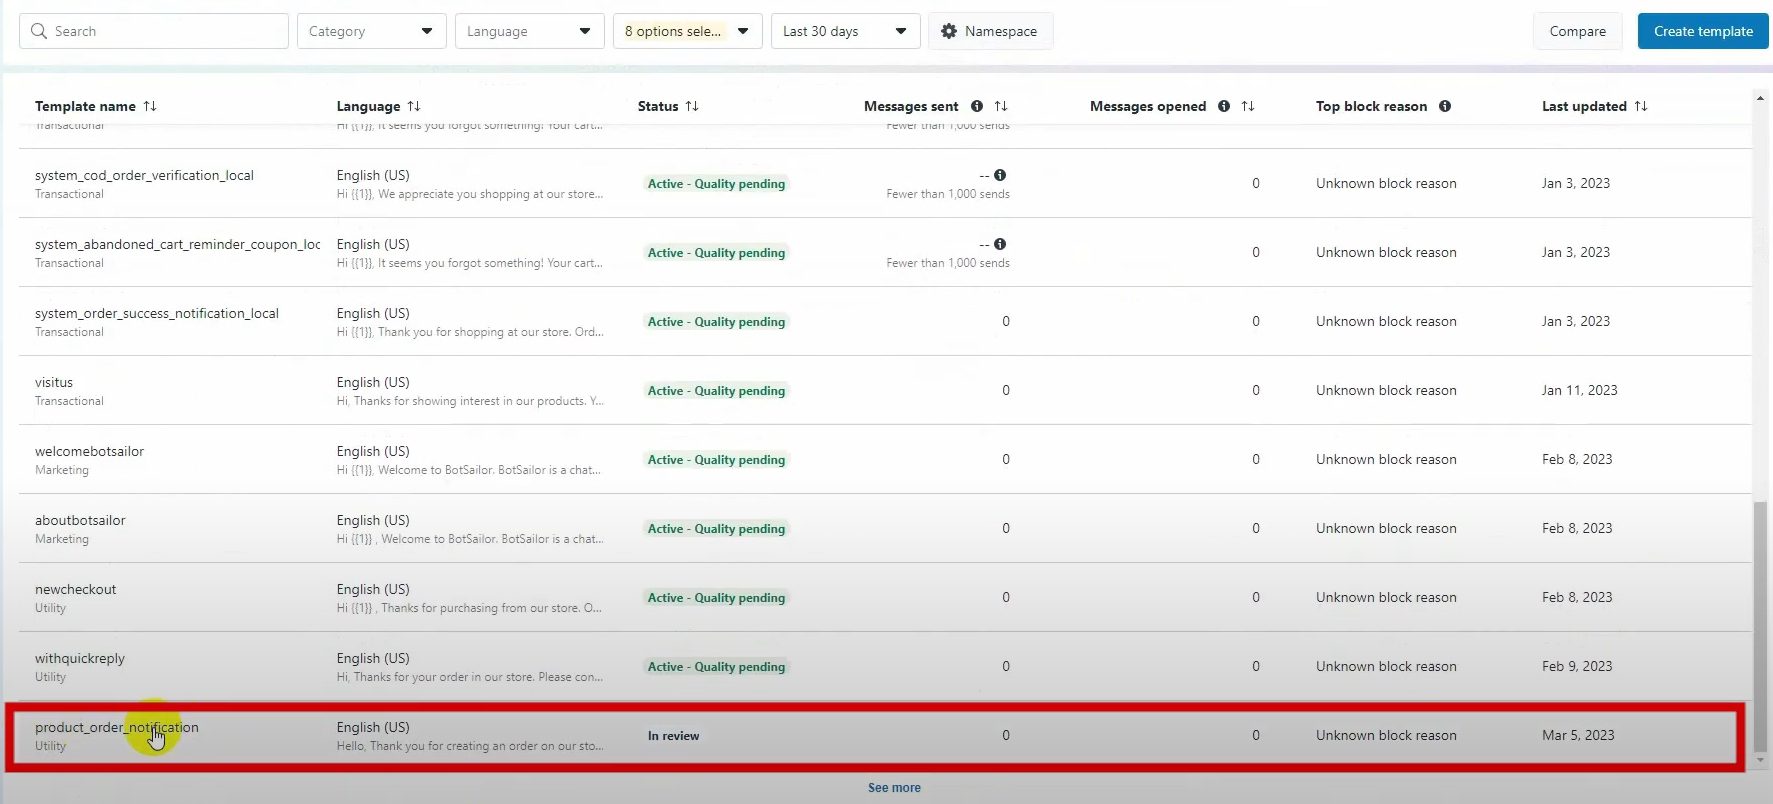The width and height of the screenshot is (1773, 804).
Task: Open the Last 30 days dropdown
Action: (845, 31)
